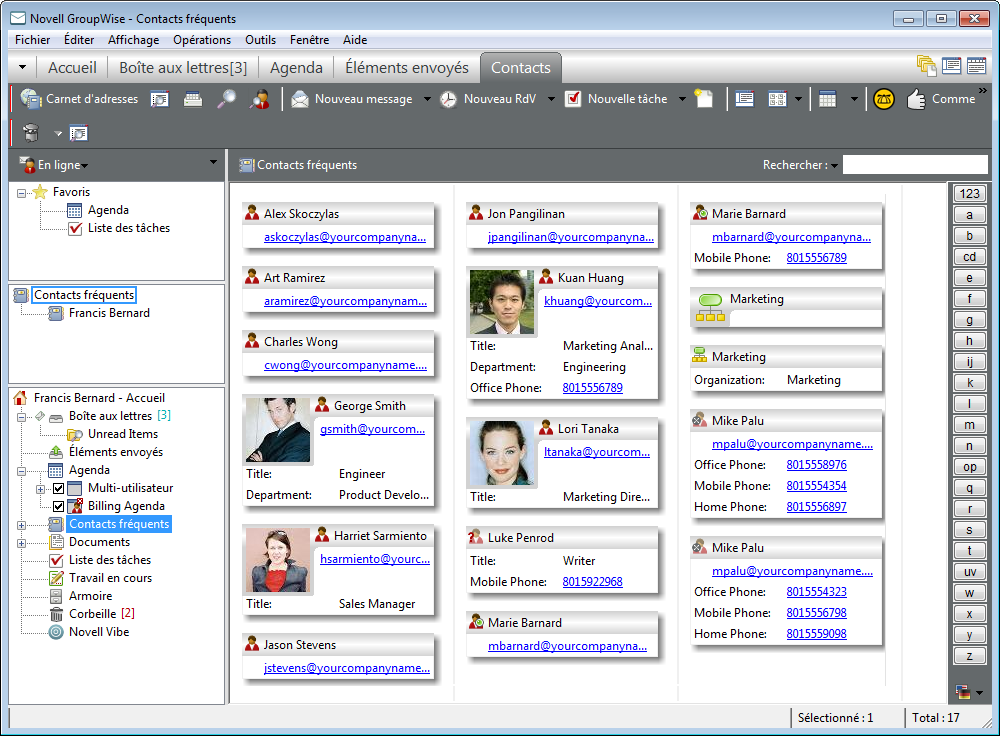Open Novell Vibe folder
1000x736 pixels.
click(x=98, y=632)
